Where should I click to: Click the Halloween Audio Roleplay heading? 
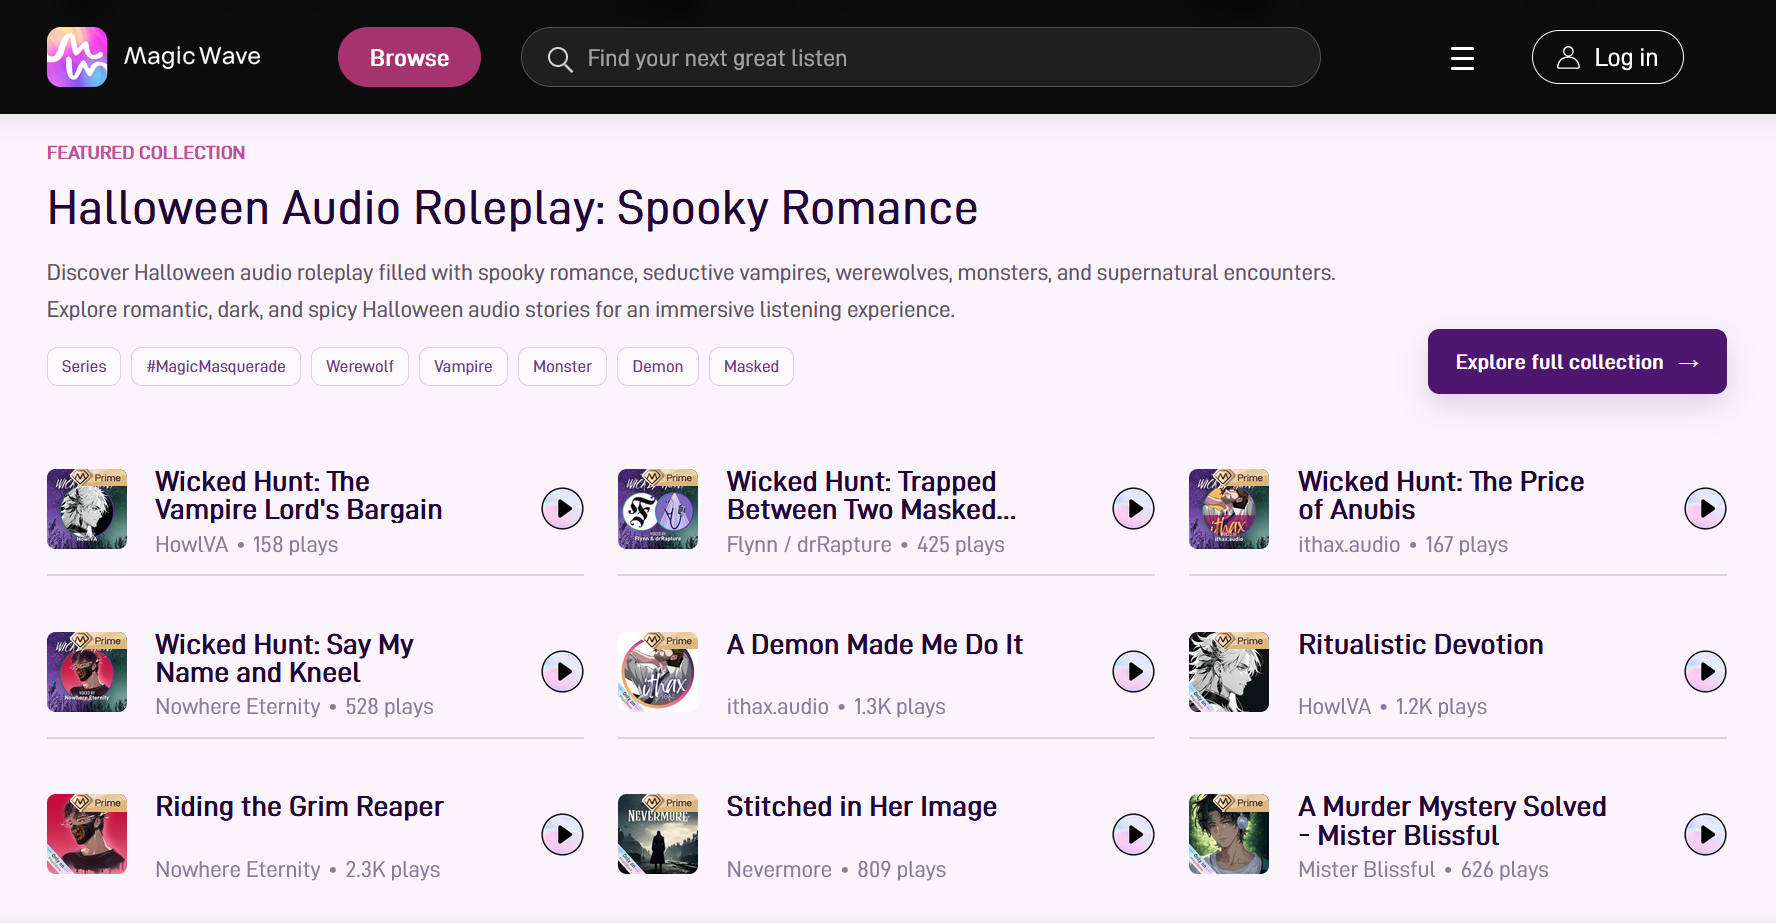tap(512, 208)
